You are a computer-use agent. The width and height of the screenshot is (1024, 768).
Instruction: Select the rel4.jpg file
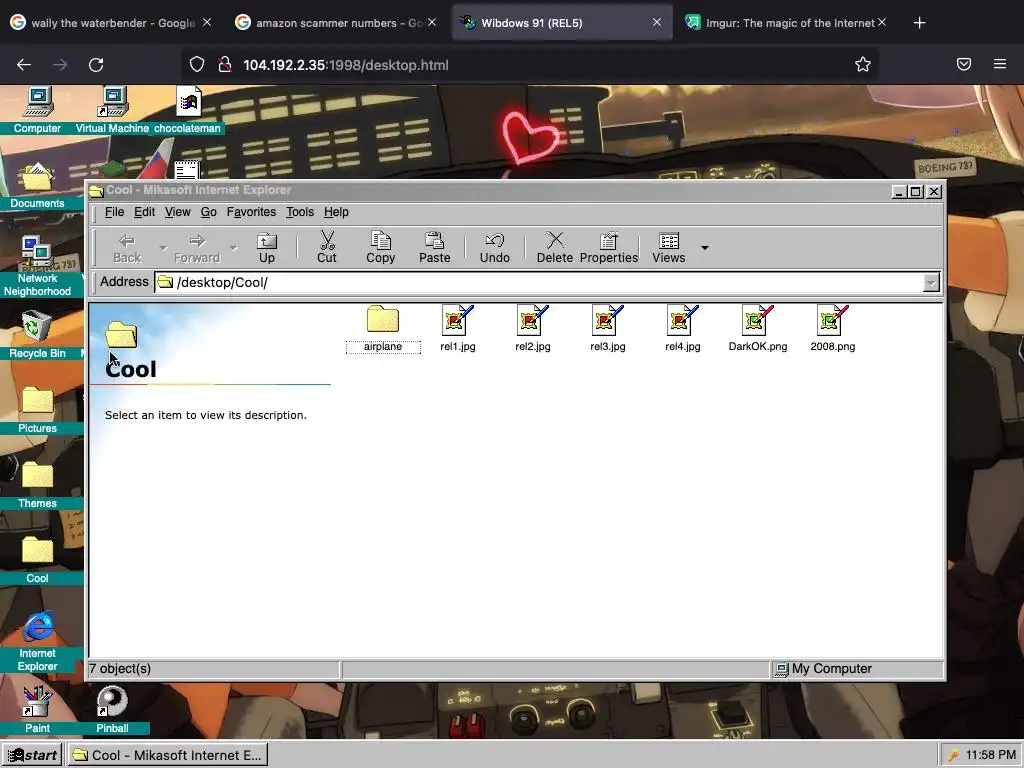(x=683, y=328)
